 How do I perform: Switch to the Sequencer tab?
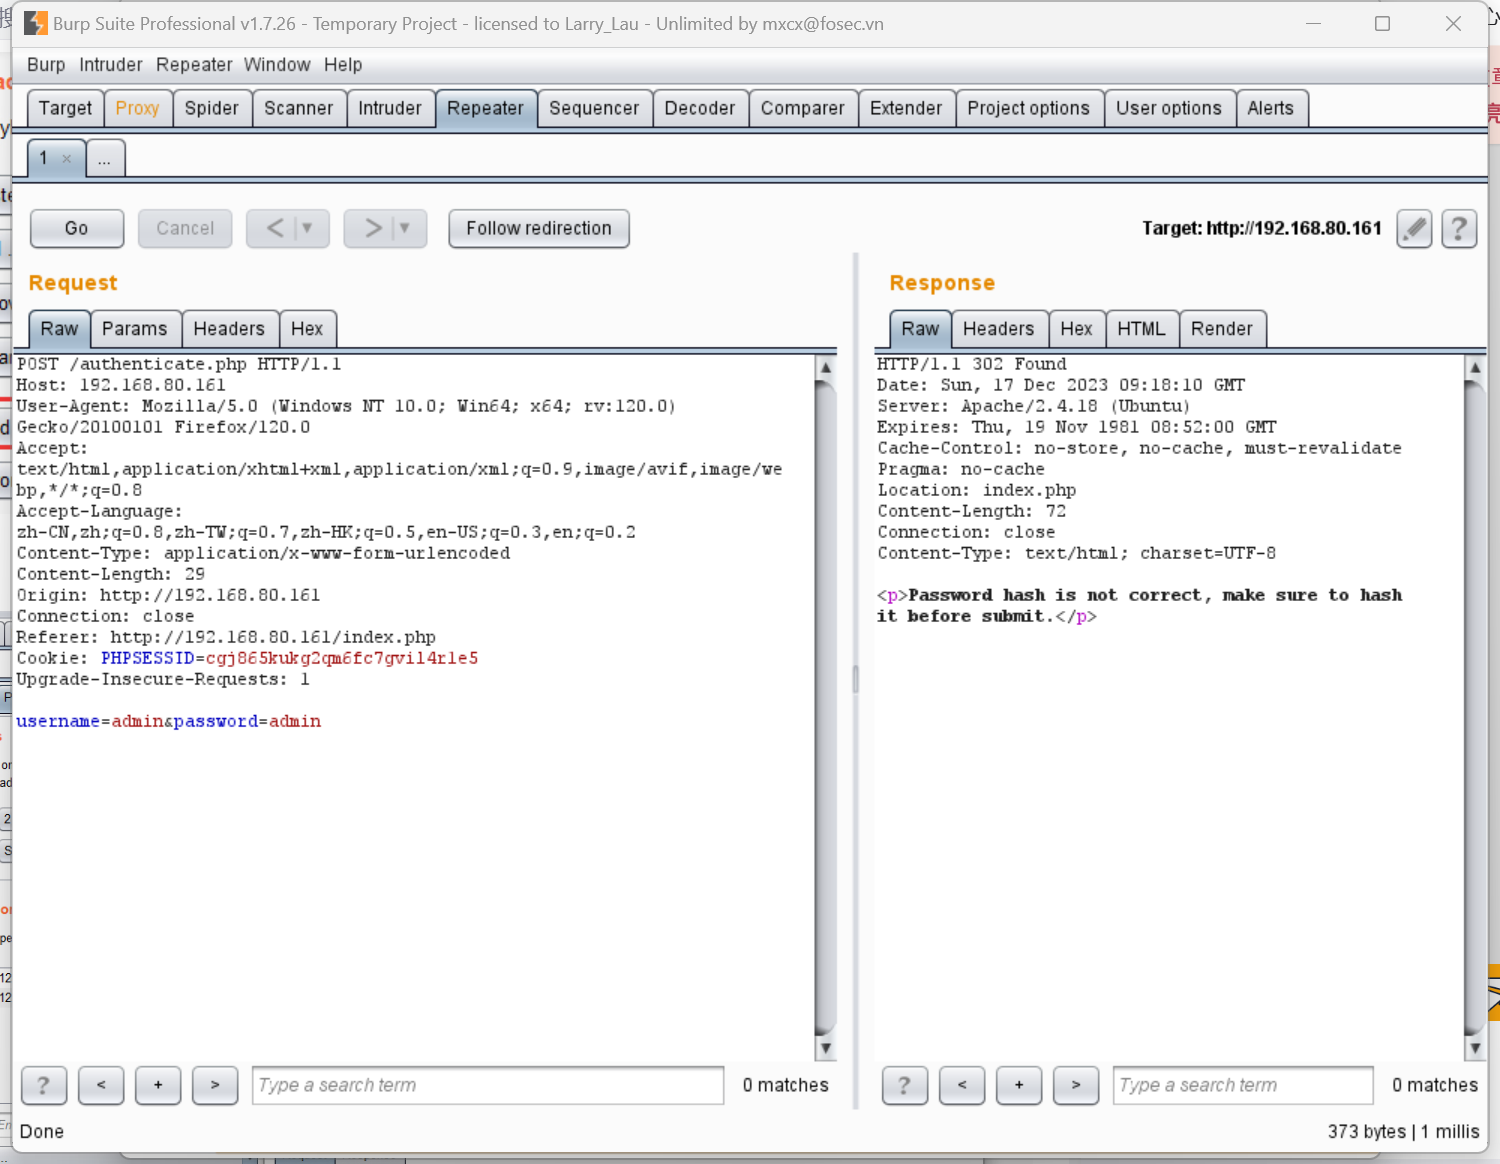pos(594,108)
